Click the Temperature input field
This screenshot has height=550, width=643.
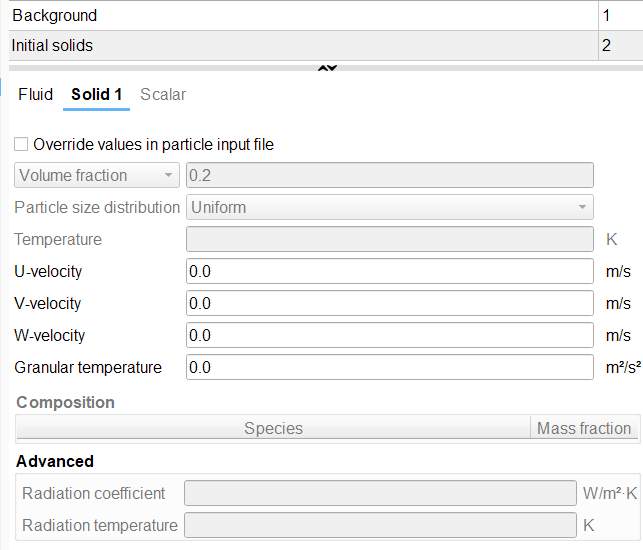pos(390,239)
